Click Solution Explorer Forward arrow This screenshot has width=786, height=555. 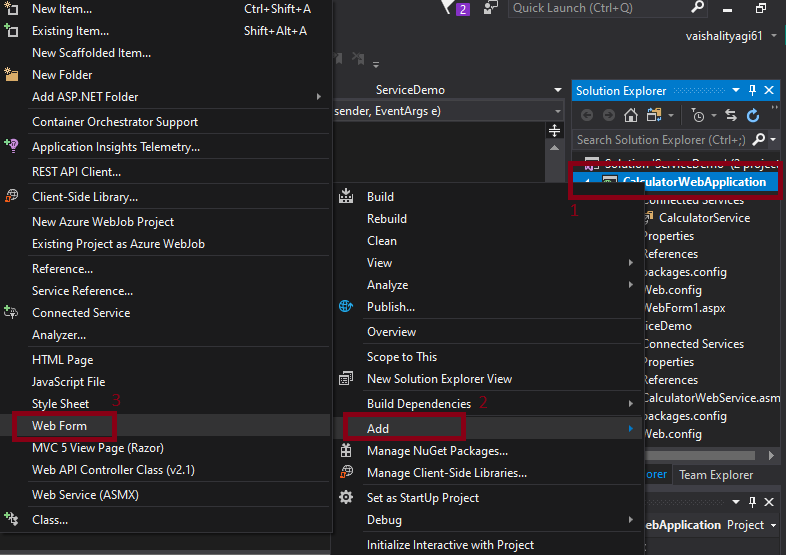[x=609, y=116]
